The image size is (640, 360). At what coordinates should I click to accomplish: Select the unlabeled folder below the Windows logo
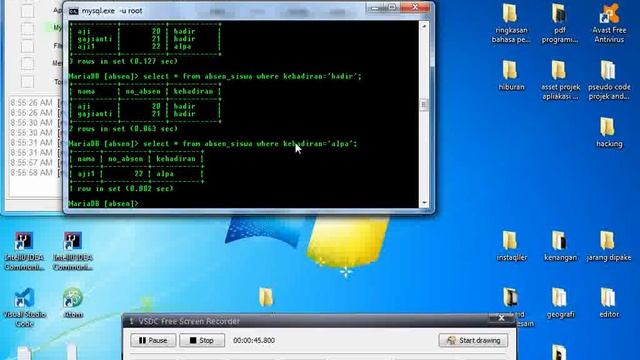pyautogui.click(x=266, y=297)
